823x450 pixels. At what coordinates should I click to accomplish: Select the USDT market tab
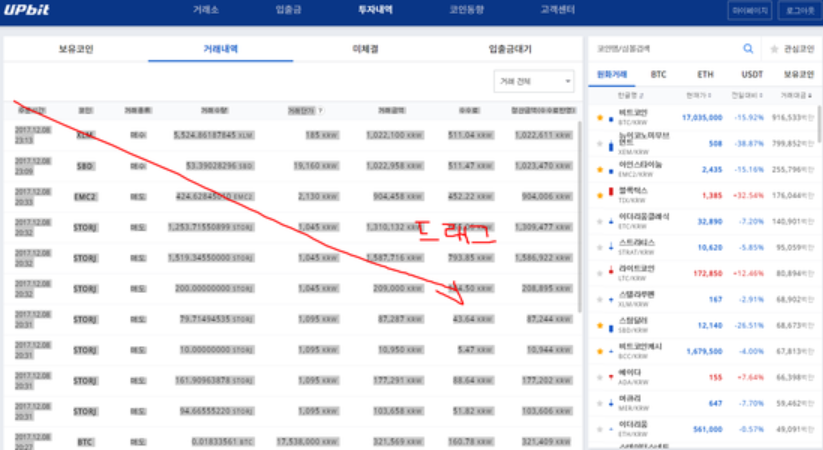[752, 75]
